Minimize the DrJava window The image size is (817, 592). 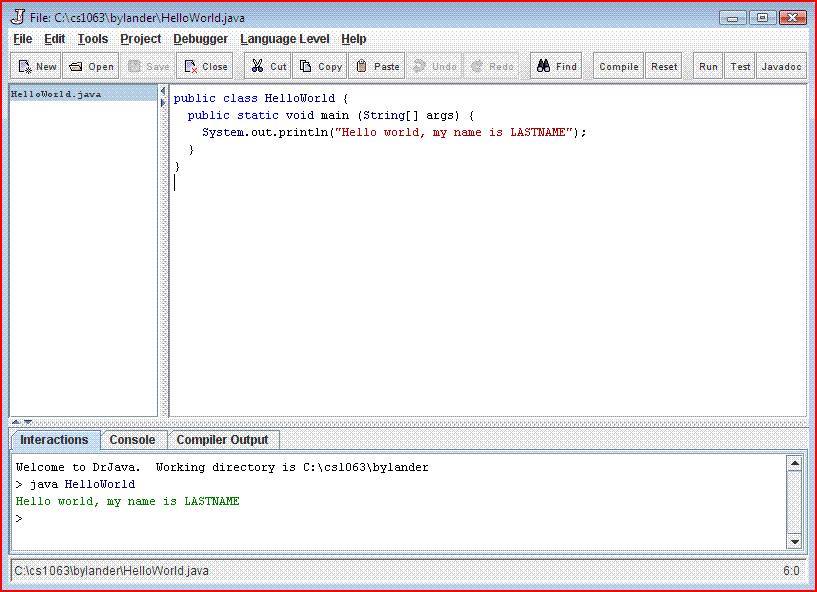pyautogui.click(x=733, y=18)
